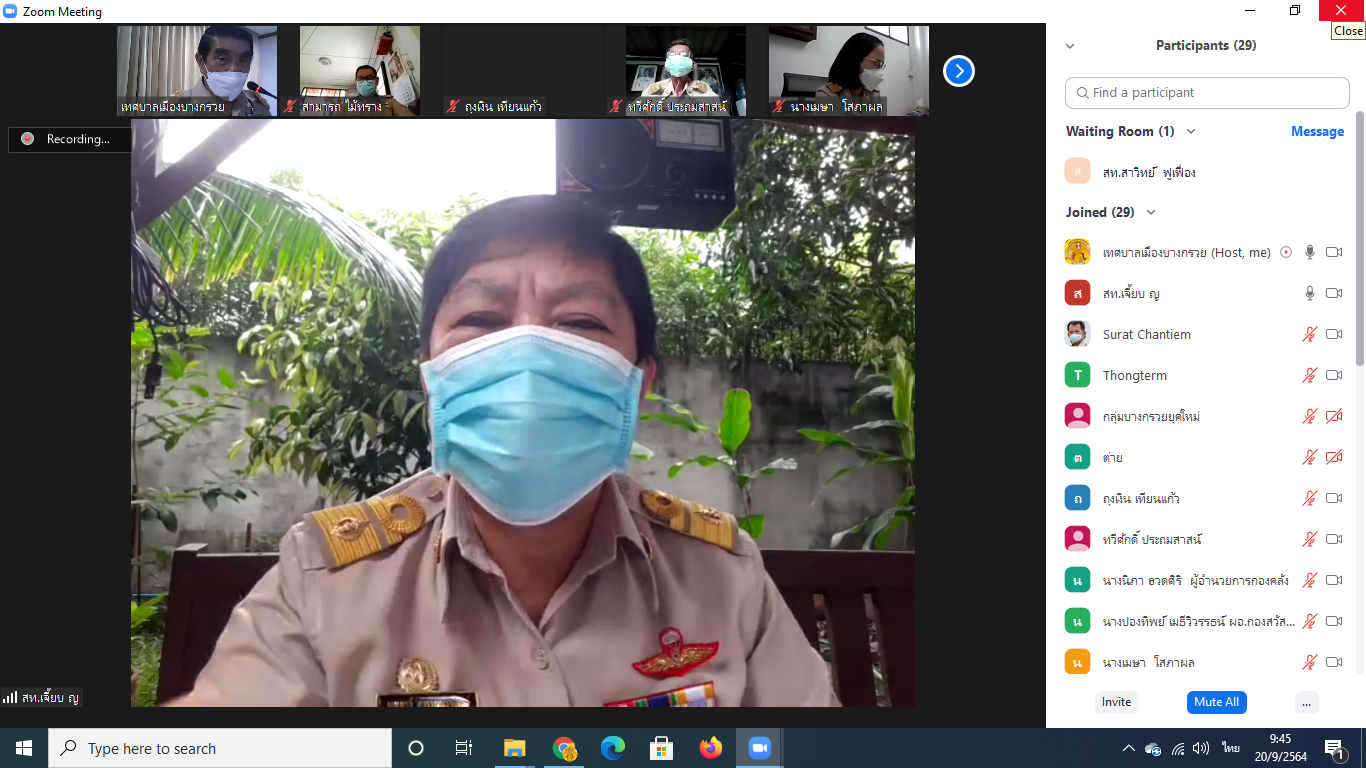Click the Recording... status label

[78, 139]
